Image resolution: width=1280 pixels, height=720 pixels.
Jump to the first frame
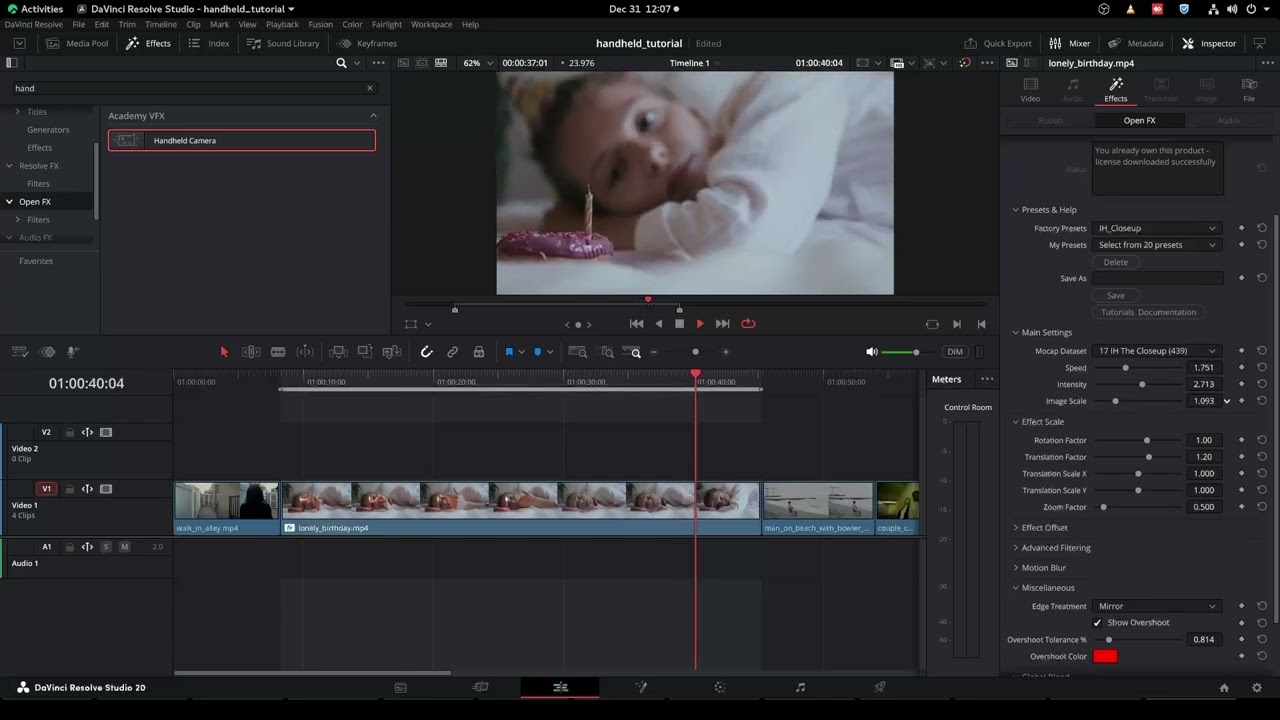point(636,324)
